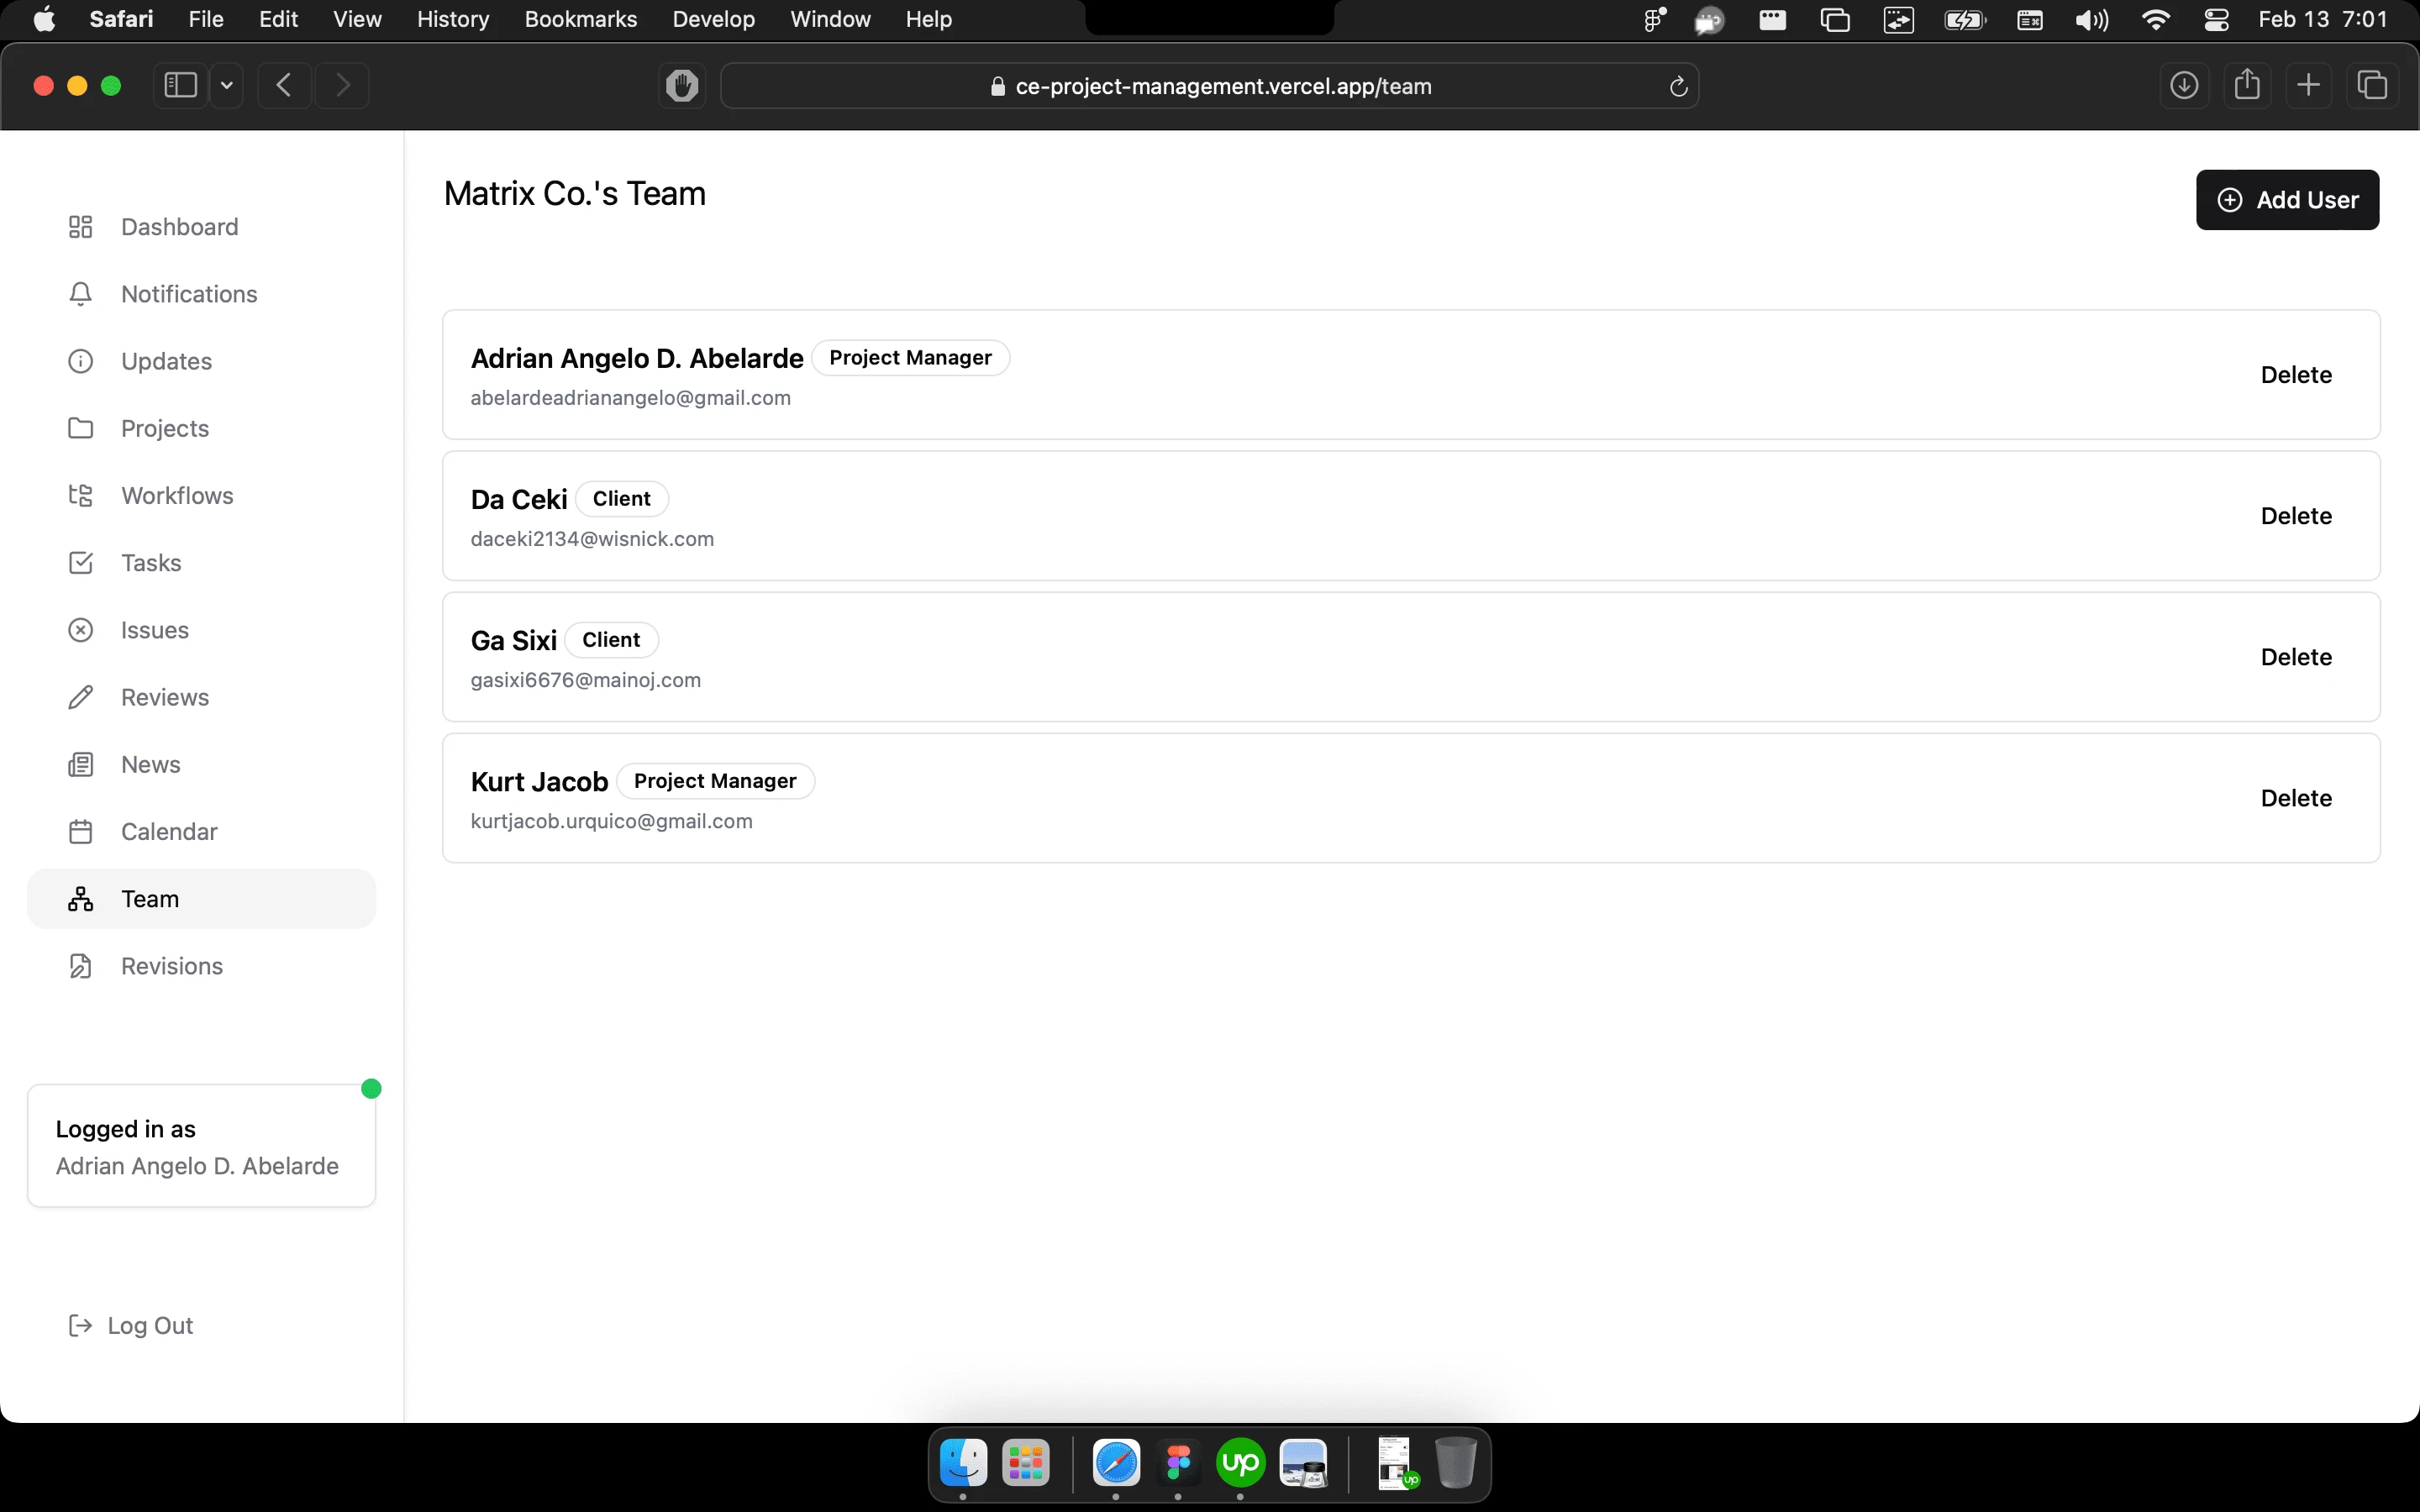Click email abelardeadrianangelo@gmail.com
2420x1512 pixels.
631,398
